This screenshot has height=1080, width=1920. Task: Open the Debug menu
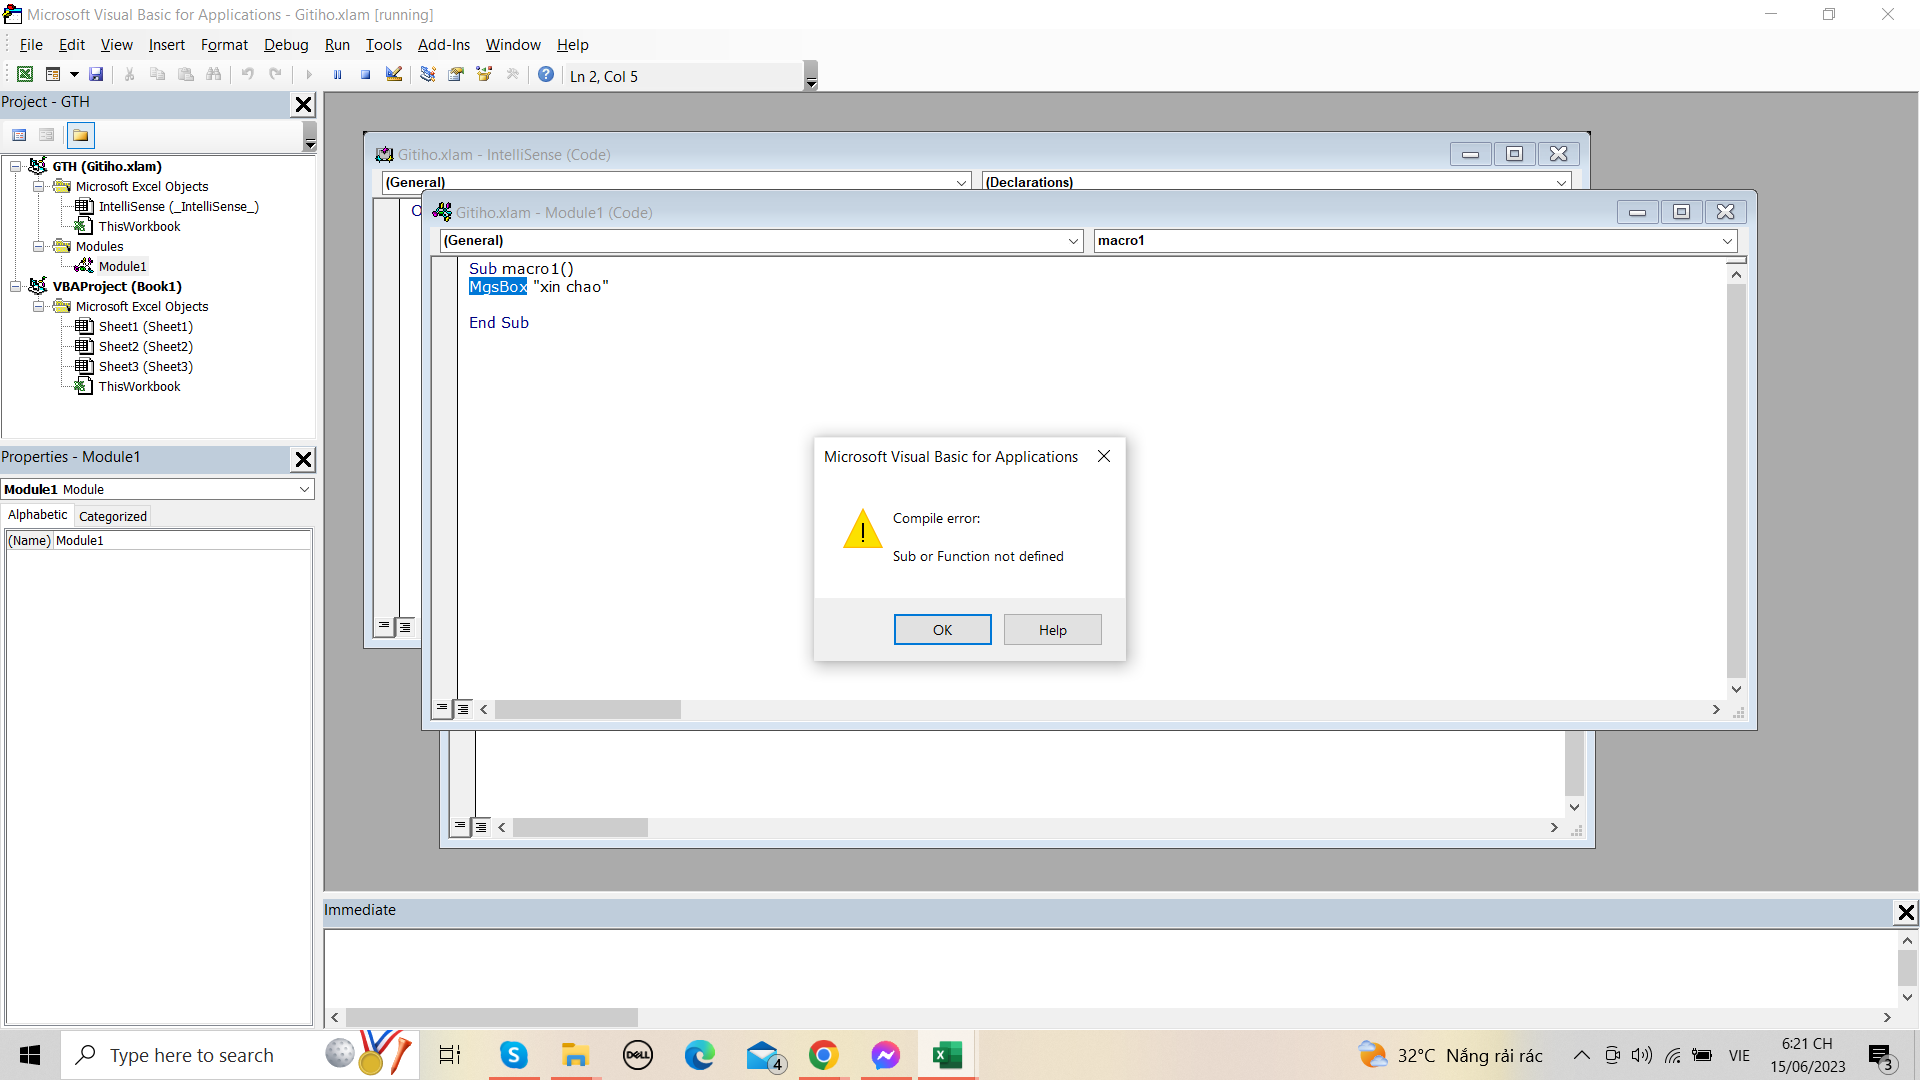click(x=286, y=45)
